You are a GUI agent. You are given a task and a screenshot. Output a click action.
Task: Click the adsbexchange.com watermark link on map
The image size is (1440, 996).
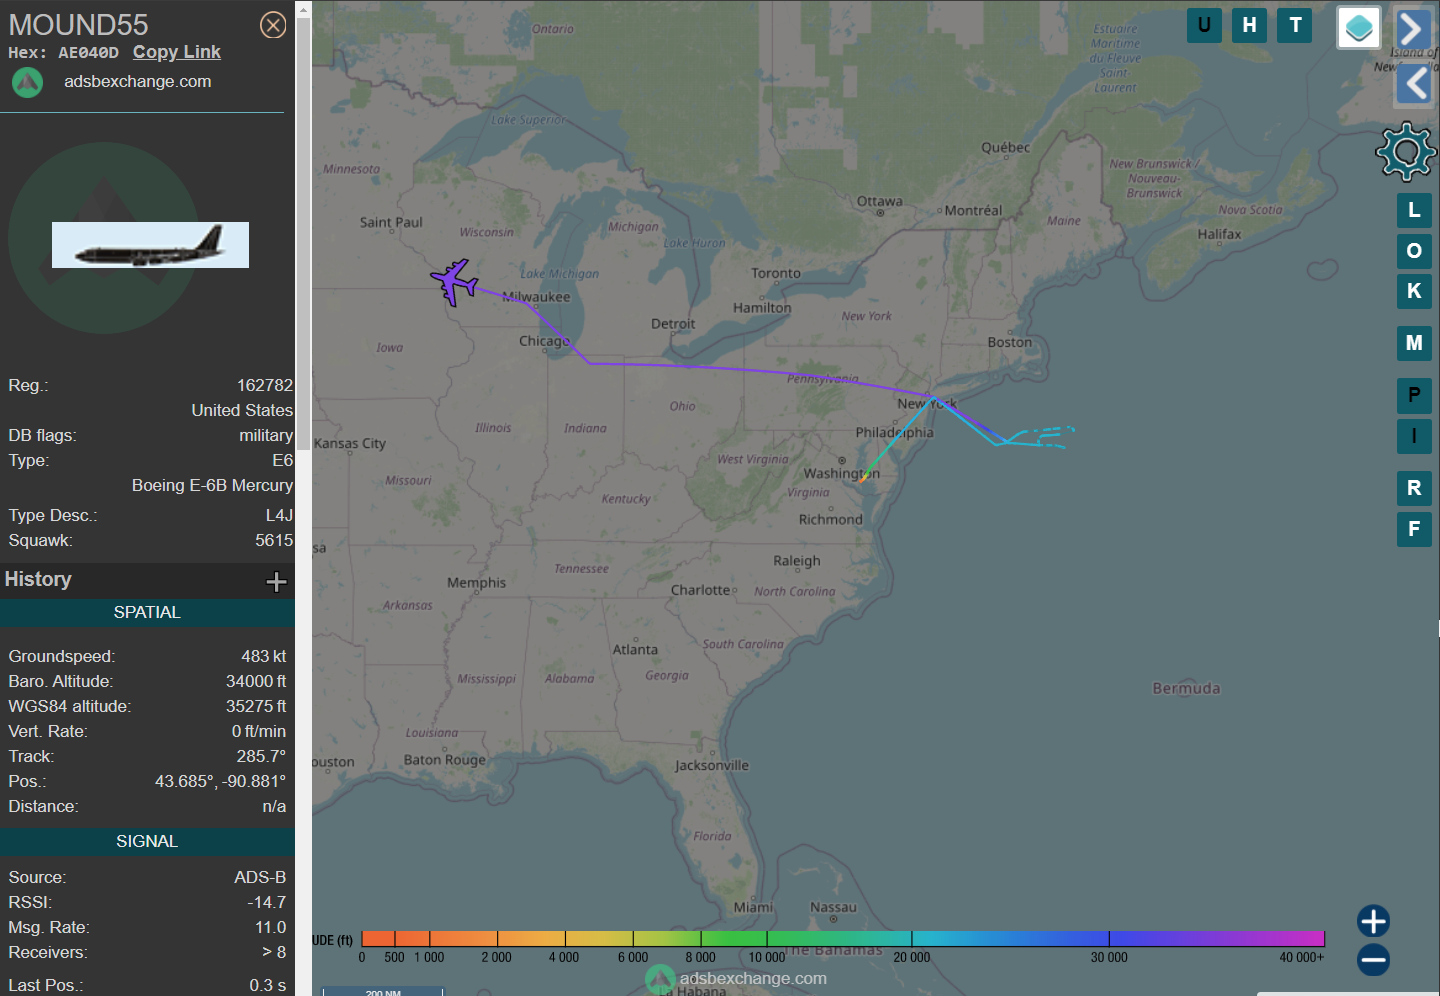[753, 978]
